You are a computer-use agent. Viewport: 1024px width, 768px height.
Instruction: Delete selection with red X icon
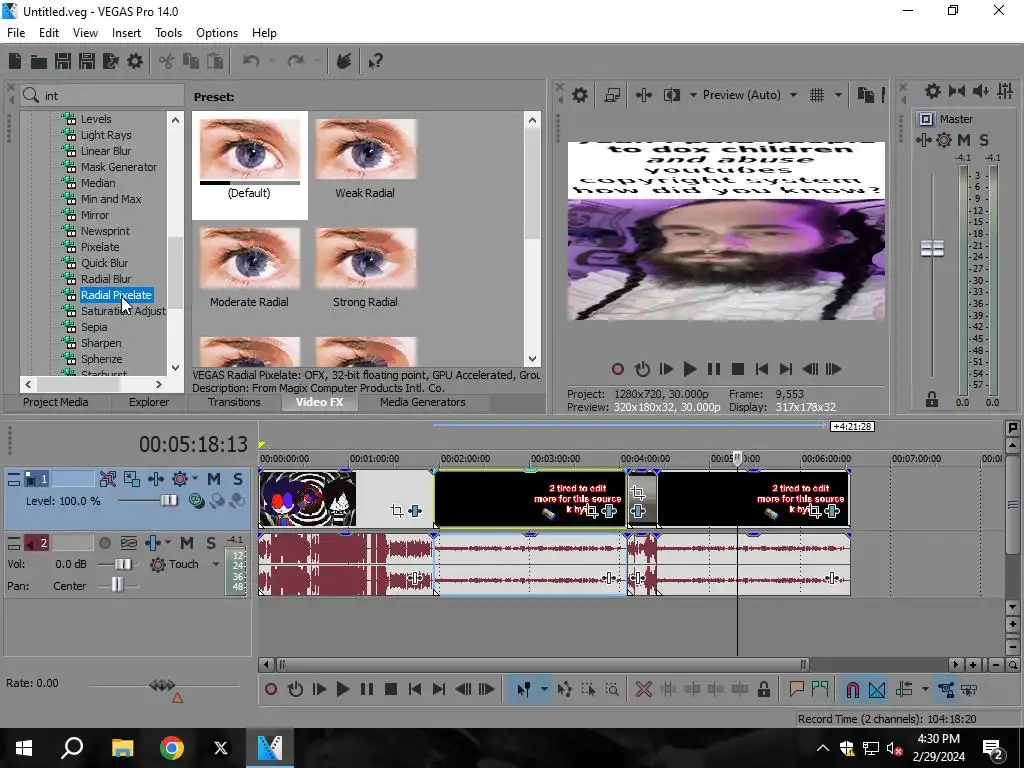(643, 689)
